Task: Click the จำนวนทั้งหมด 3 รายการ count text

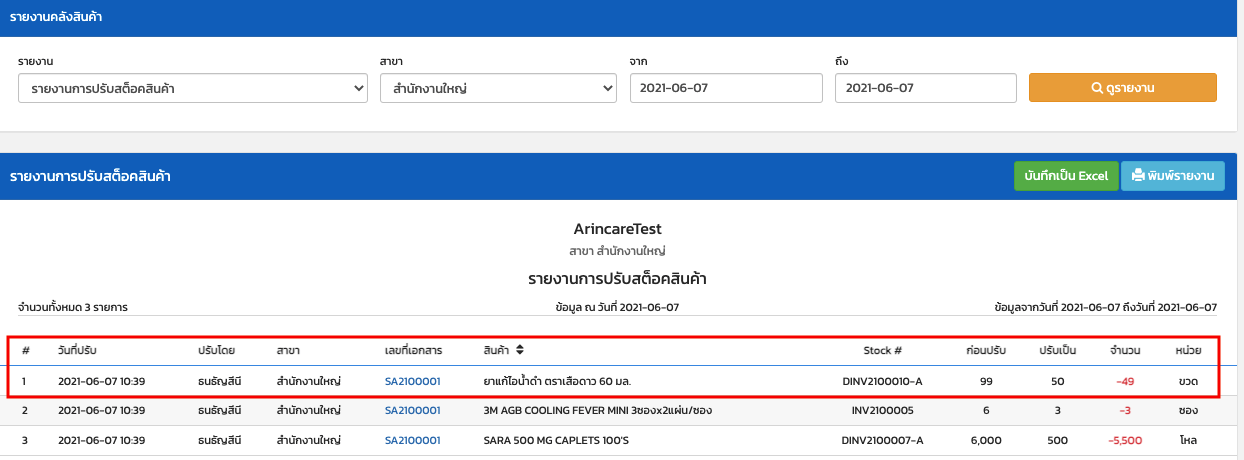Action: (x=73, y=307)
